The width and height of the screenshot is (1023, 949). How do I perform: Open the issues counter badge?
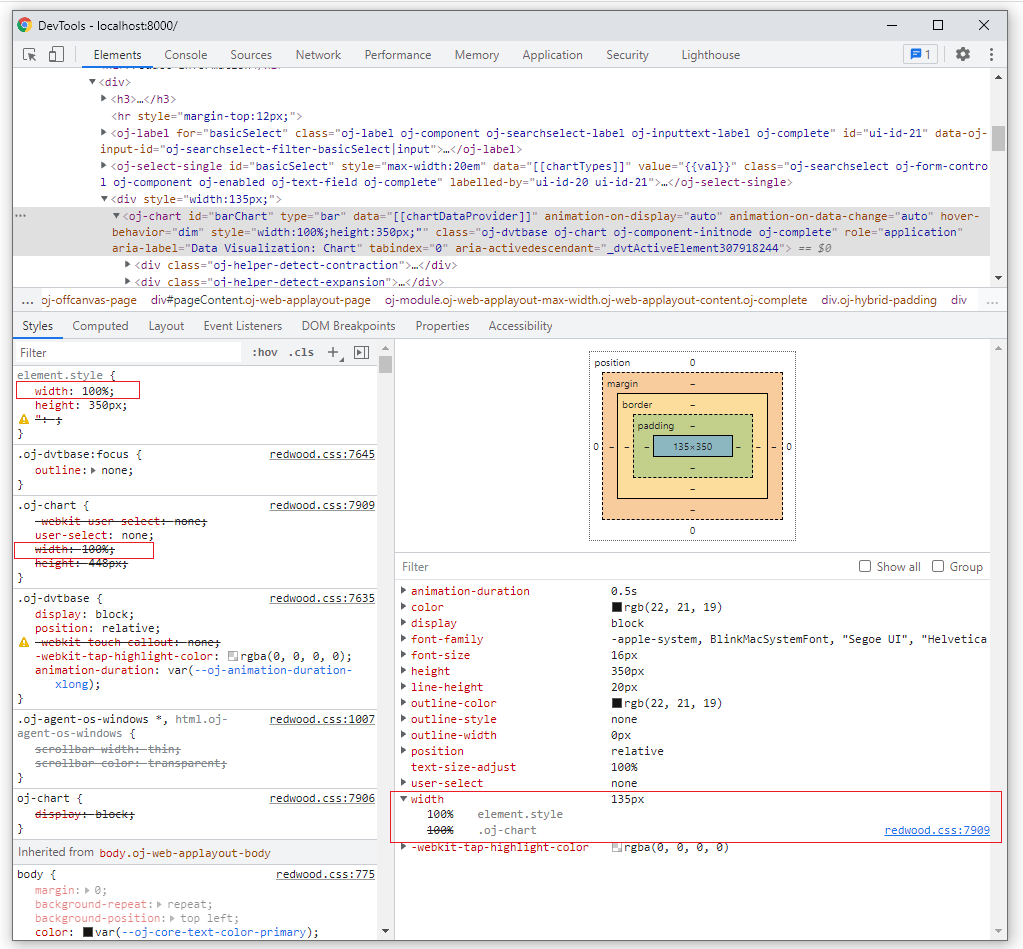click(919, 55)
